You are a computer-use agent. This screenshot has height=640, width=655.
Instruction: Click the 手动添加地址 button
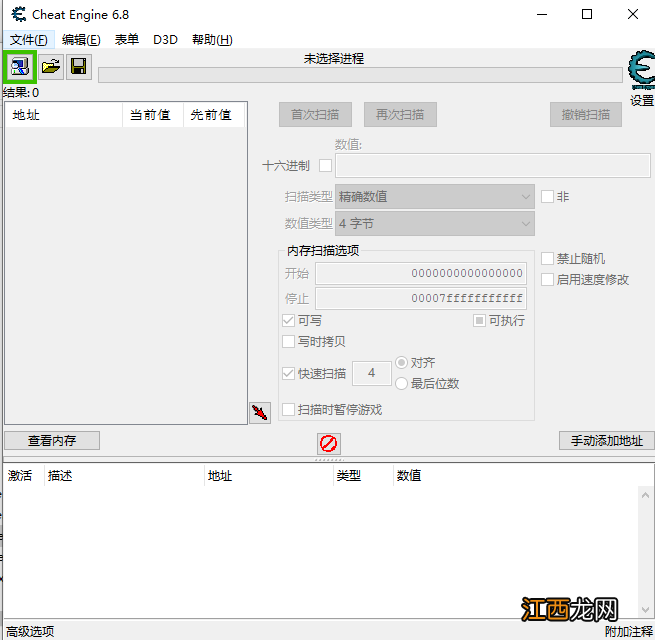click(607, 441)
